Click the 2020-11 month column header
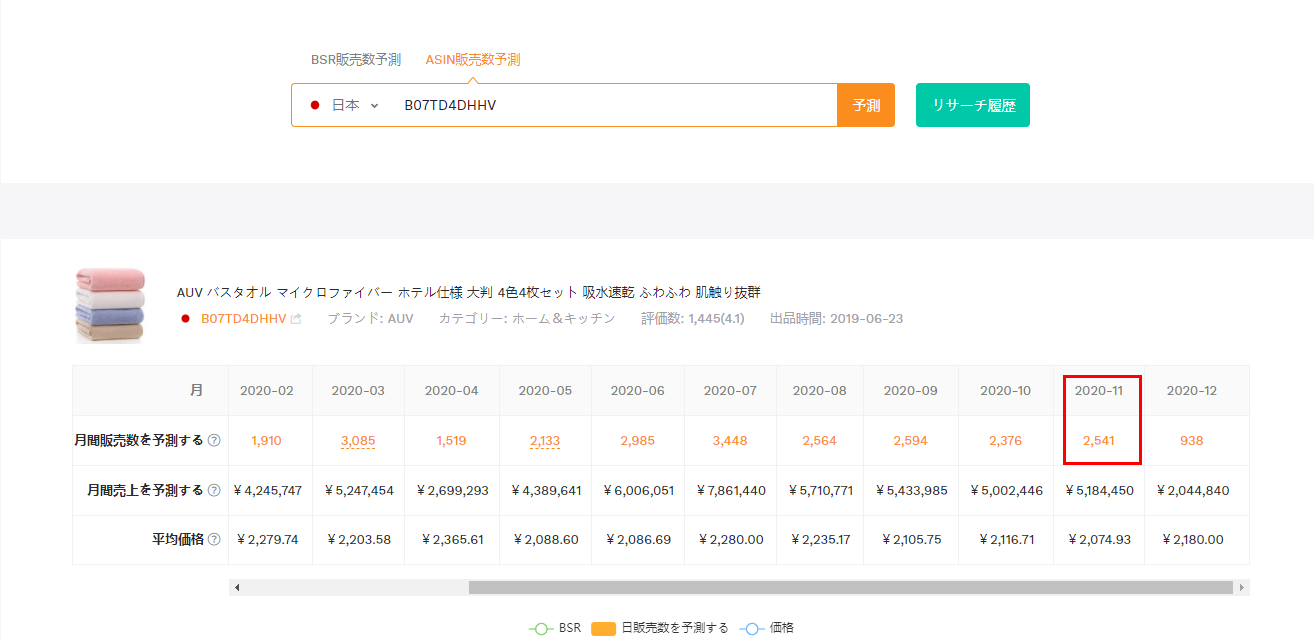Screen dimensions: 1314x641 1099,391
